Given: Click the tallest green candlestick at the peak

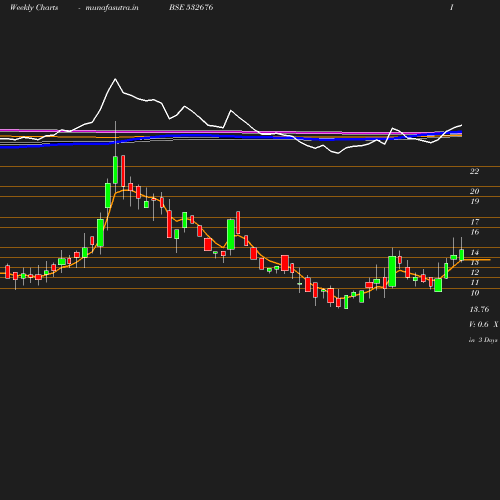Looking at the screenshot, I should 115,170.
